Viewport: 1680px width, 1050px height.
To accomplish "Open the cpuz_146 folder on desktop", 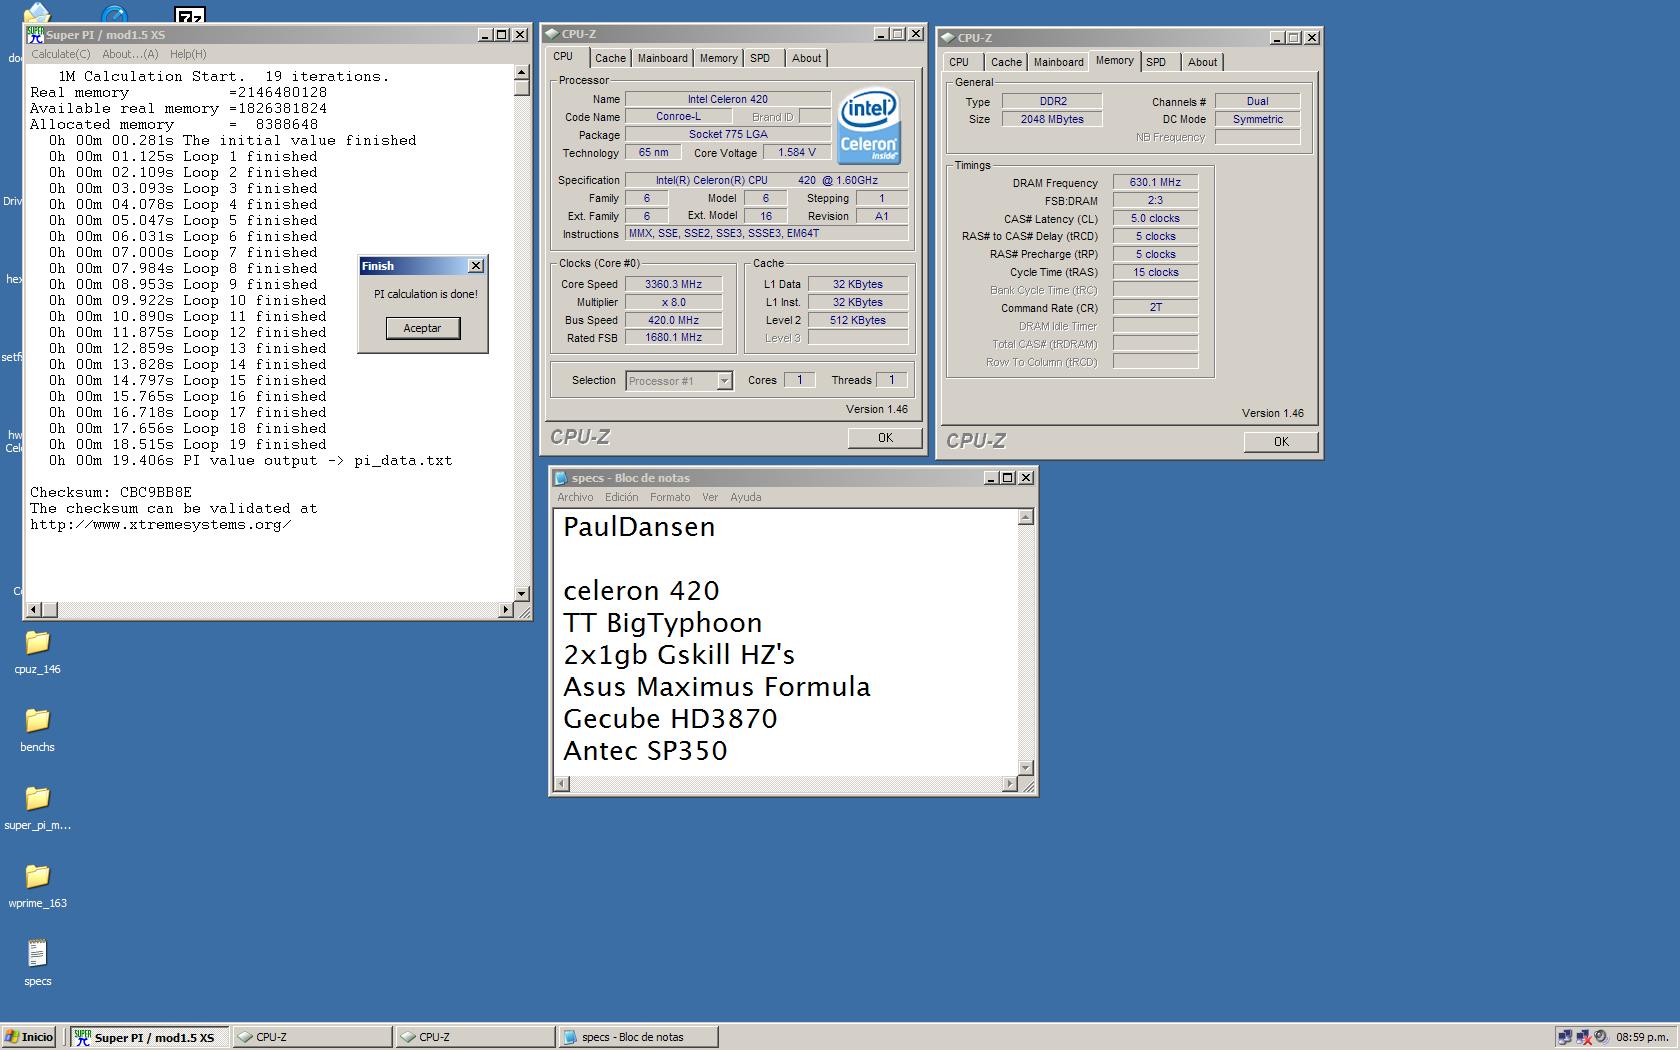I will tap(37, 642).
